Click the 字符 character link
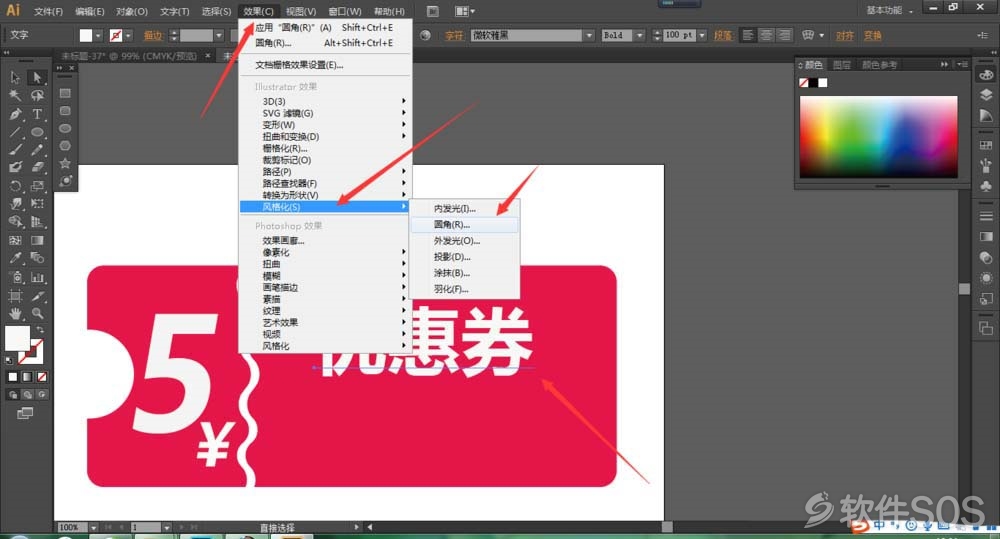Image resolution: width=1000 pixels, height=539 pixels. [x=454, y=36]
